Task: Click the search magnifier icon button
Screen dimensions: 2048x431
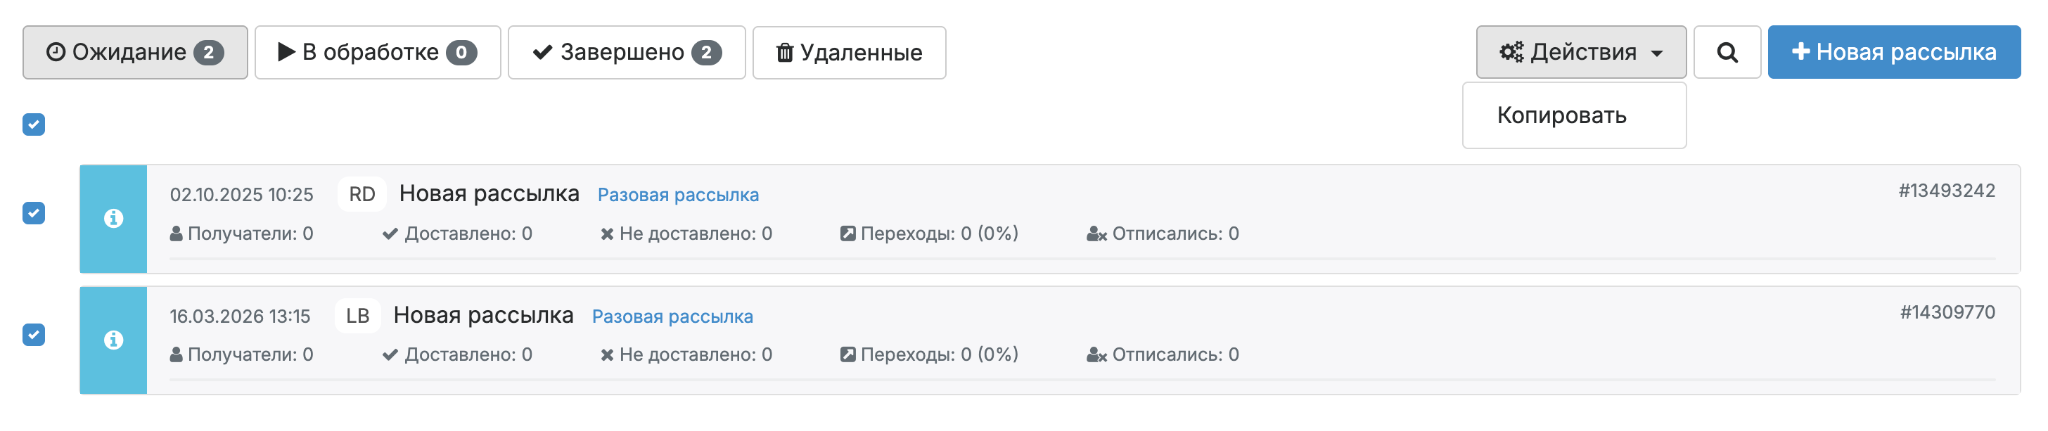Action: point(1726,52)
